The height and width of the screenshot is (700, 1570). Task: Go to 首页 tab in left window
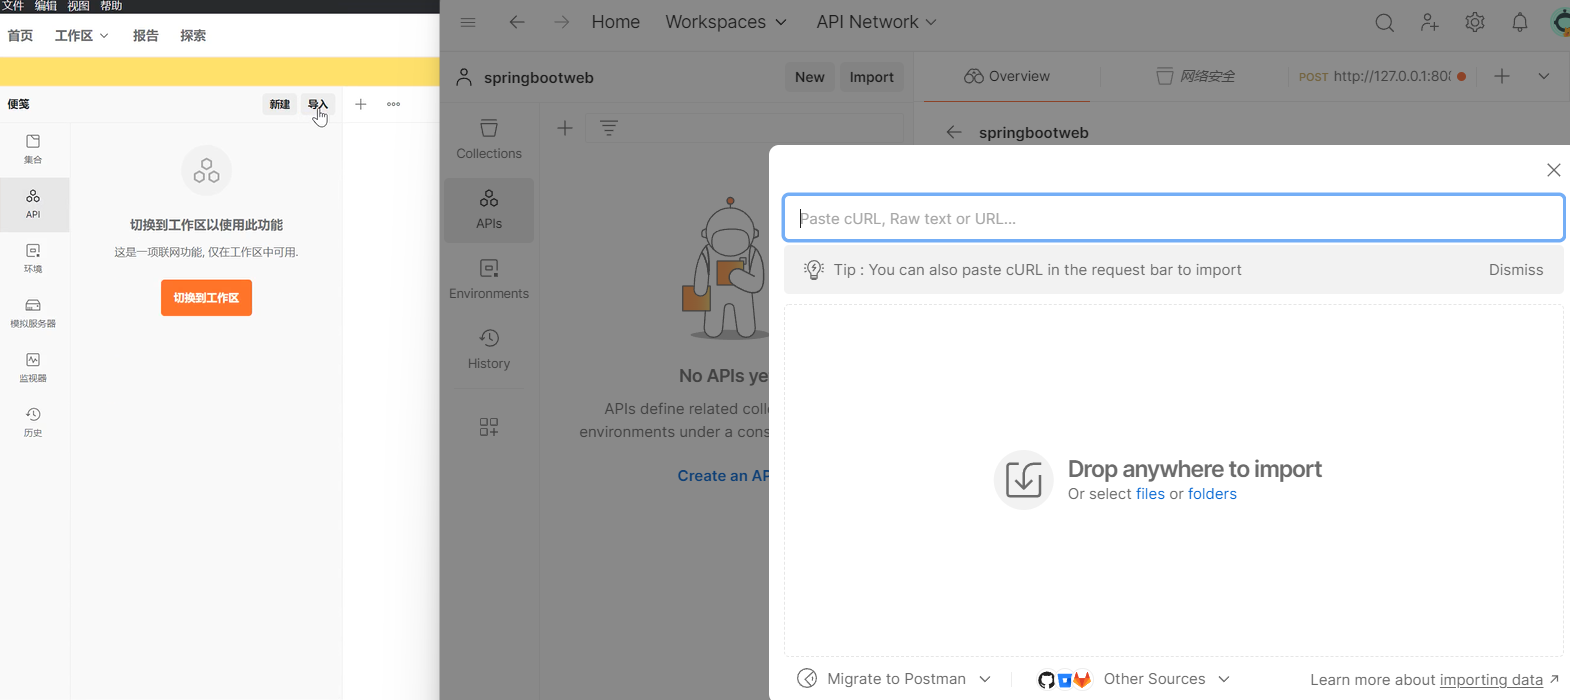point(20,36)
